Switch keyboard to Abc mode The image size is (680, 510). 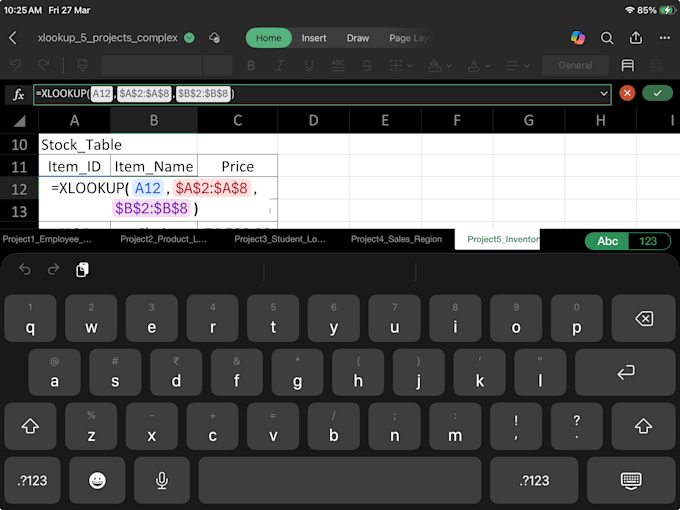tap(607, 241)
